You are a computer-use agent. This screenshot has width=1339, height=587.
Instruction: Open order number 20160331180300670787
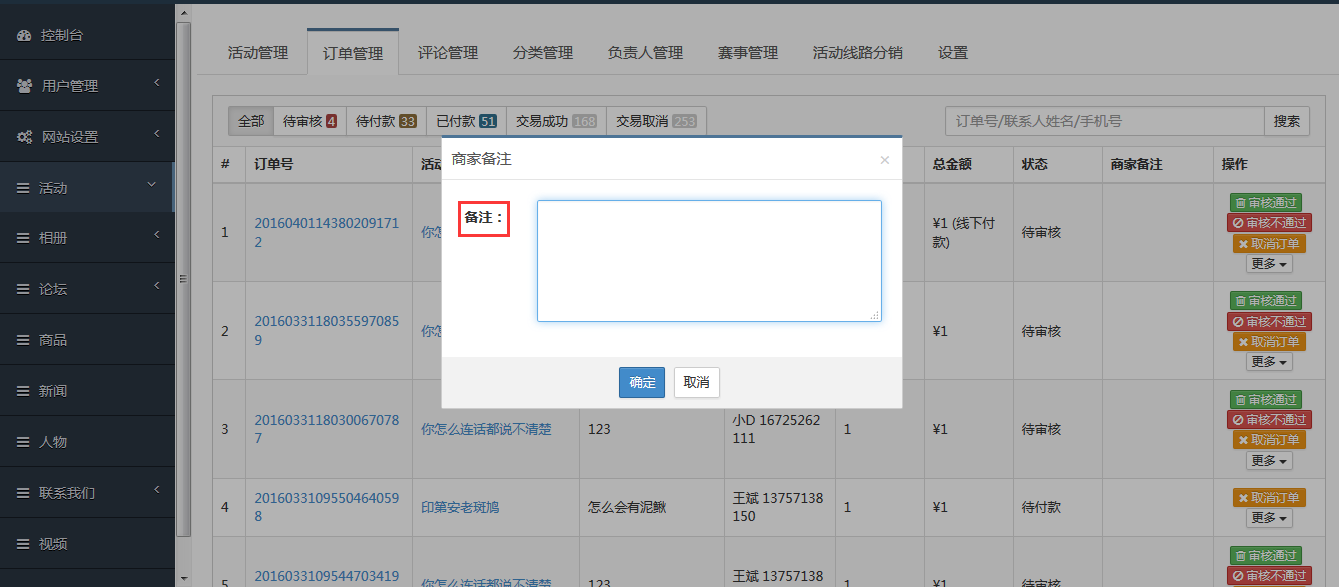pyautogui.click(x=327, y=429)
